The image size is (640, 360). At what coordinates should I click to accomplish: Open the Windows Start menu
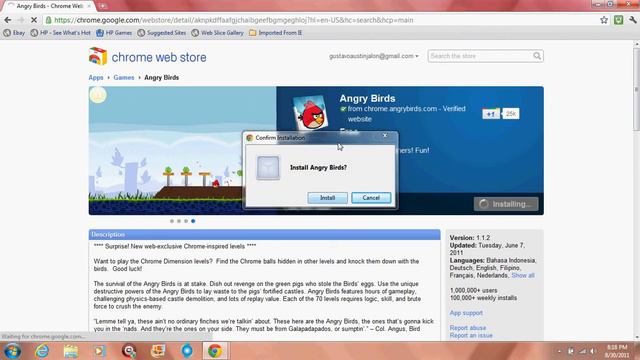point(12,351)
